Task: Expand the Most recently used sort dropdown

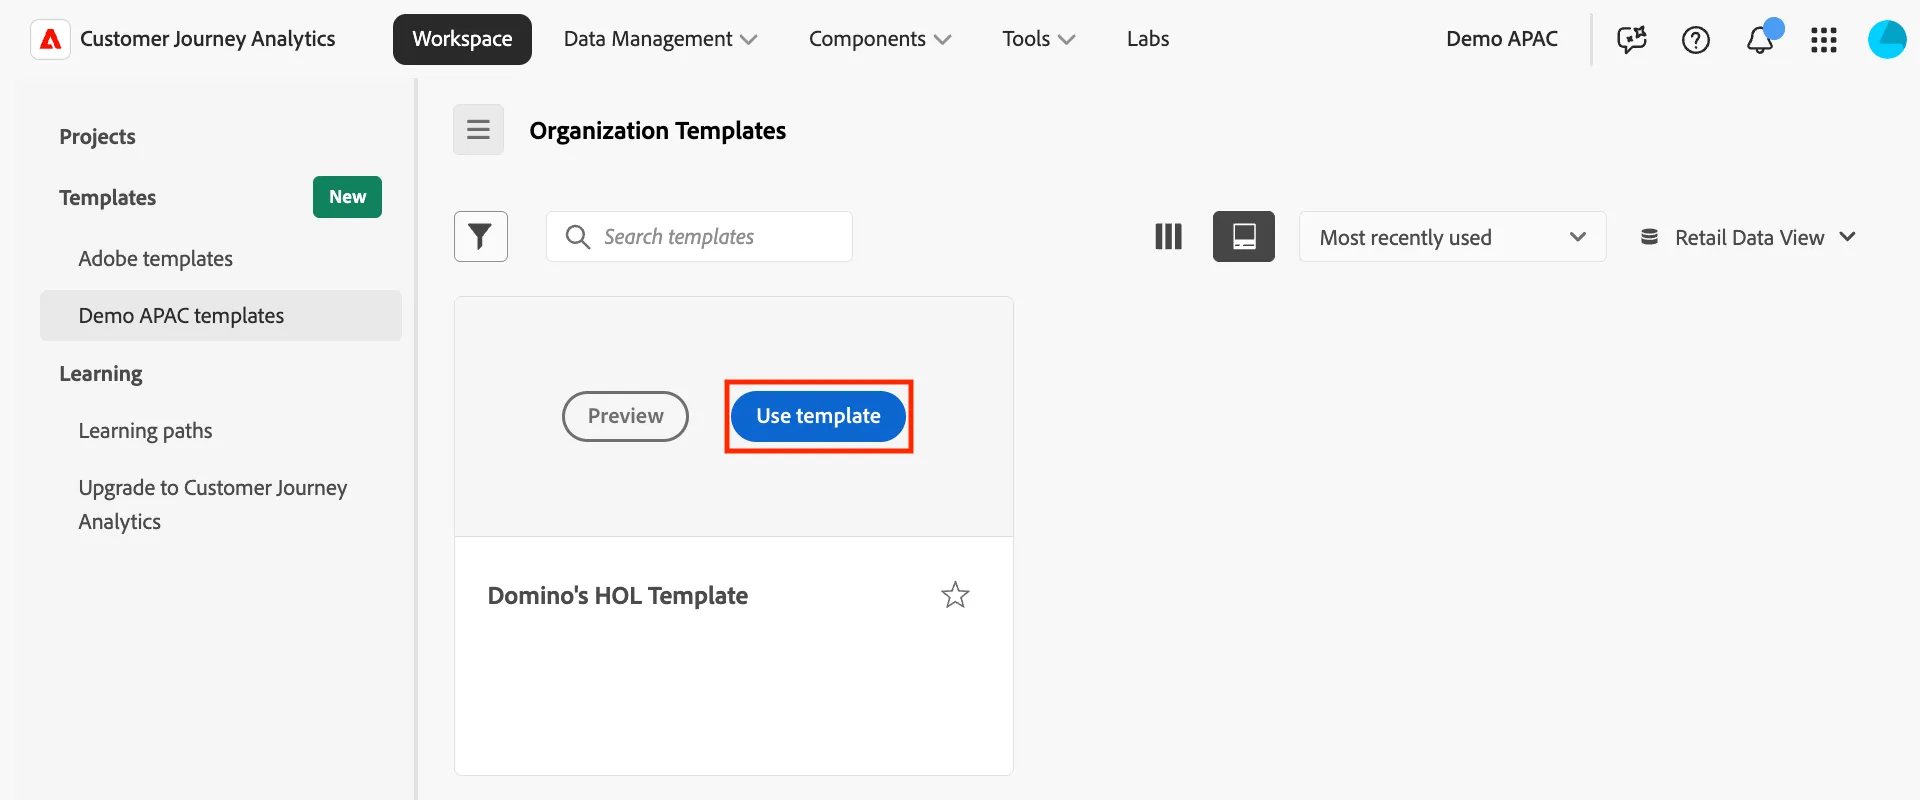Action: [1452, 237]
